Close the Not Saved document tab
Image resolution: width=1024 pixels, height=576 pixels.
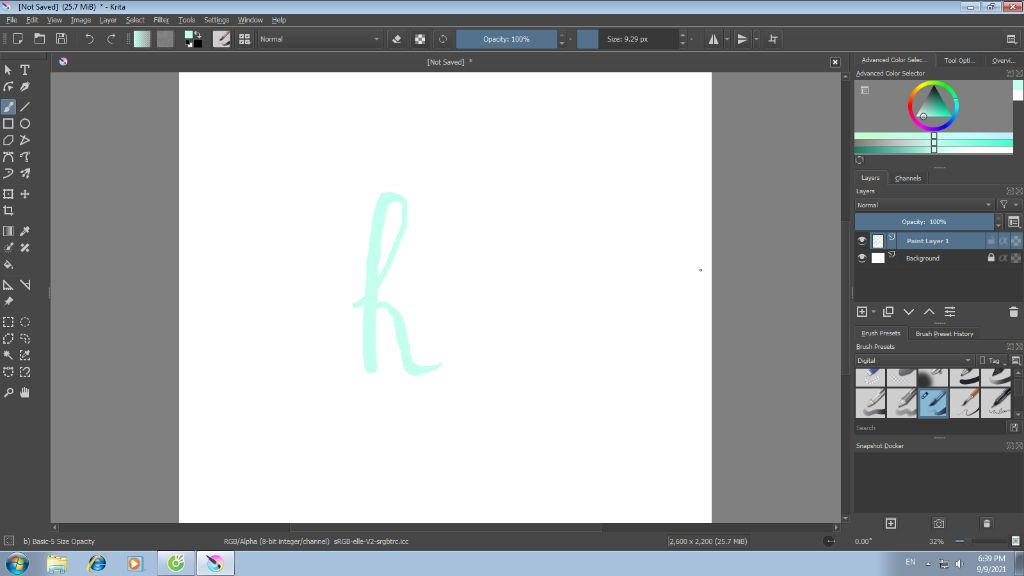pos(835,62)
